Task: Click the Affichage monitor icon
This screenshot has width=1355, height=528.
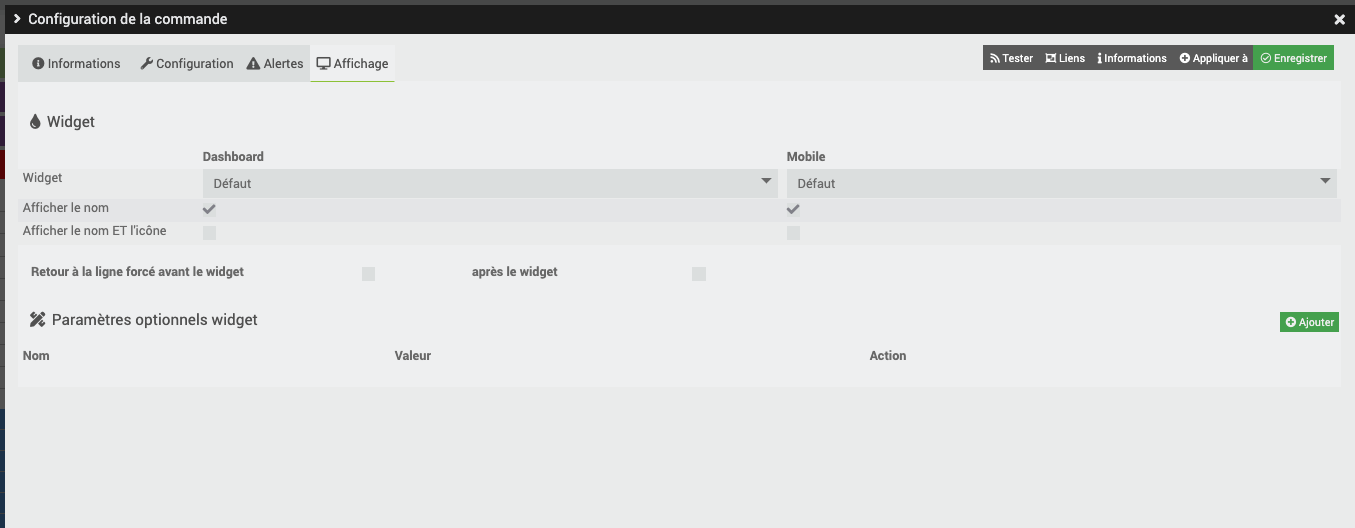Action: coord(323,64)
